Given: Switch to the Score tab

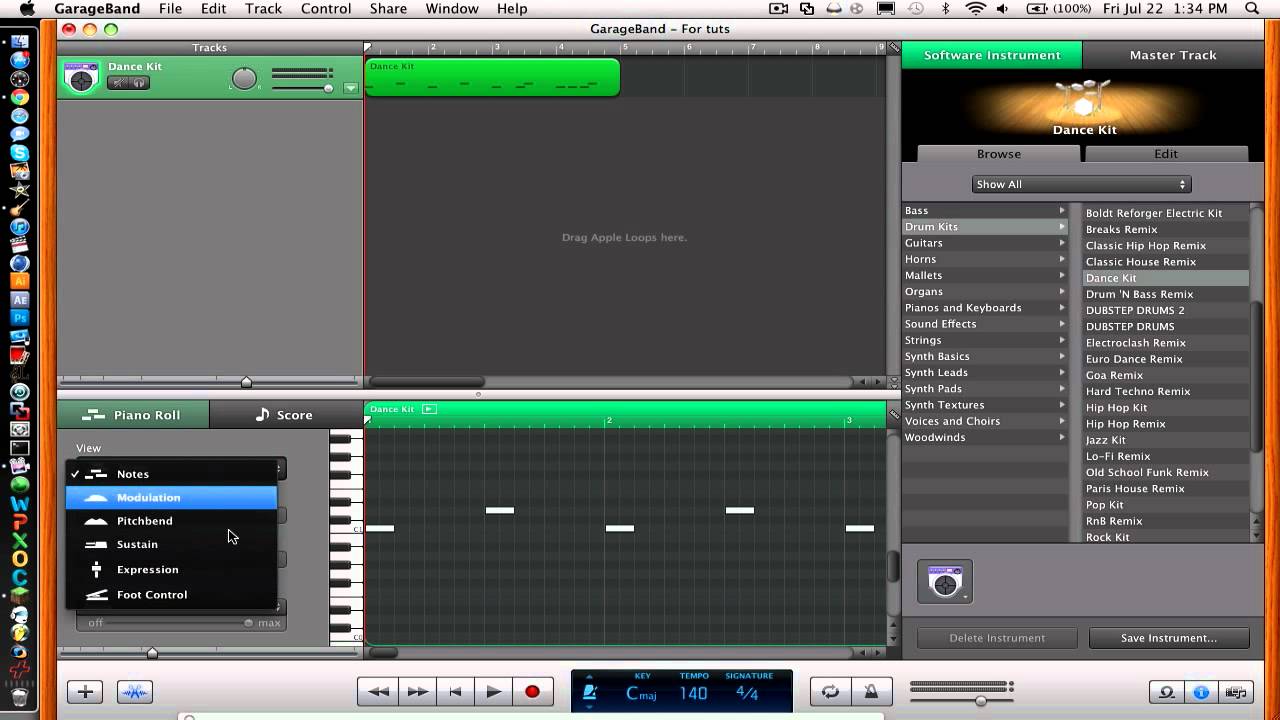Looking at the screenshot, I should (x=285, y=414).
